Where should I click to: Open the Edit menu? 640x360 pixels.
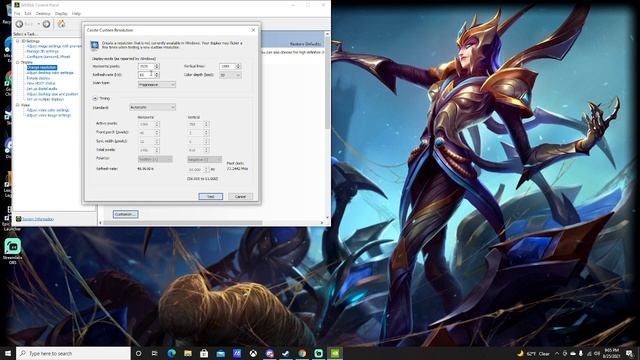tap(28, 13)
